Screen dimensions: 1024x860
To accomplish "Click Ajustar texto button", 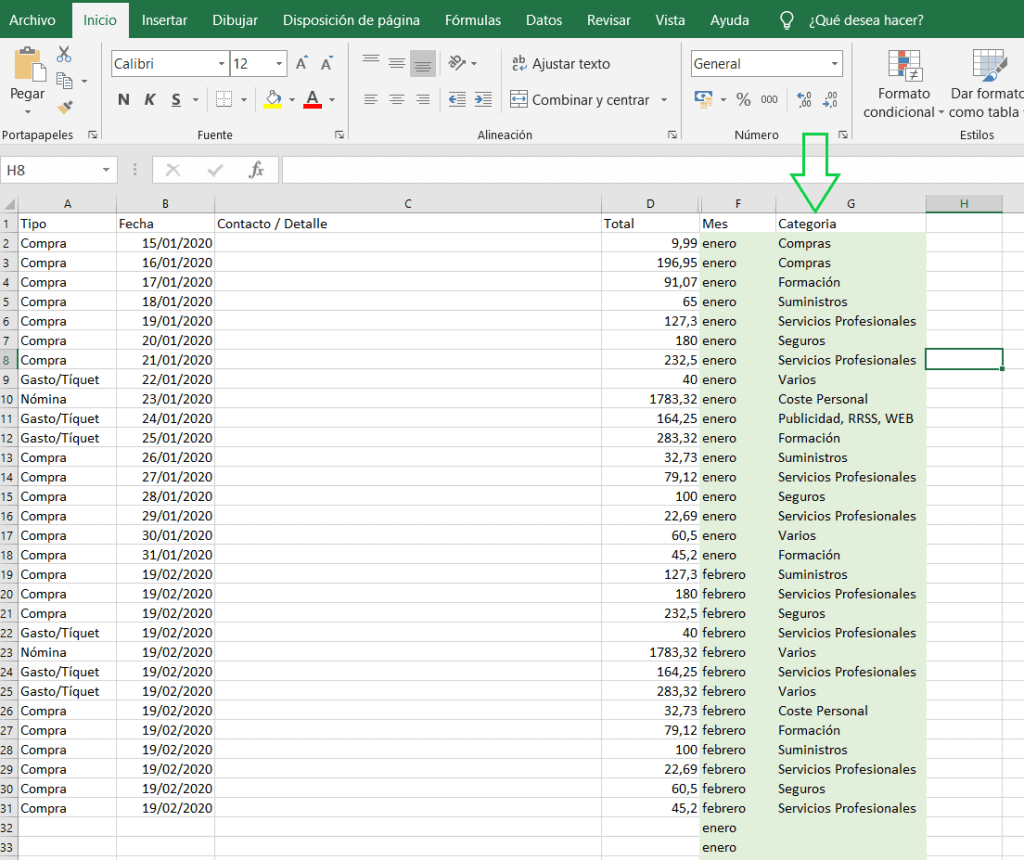I will (x=561, y=63).
